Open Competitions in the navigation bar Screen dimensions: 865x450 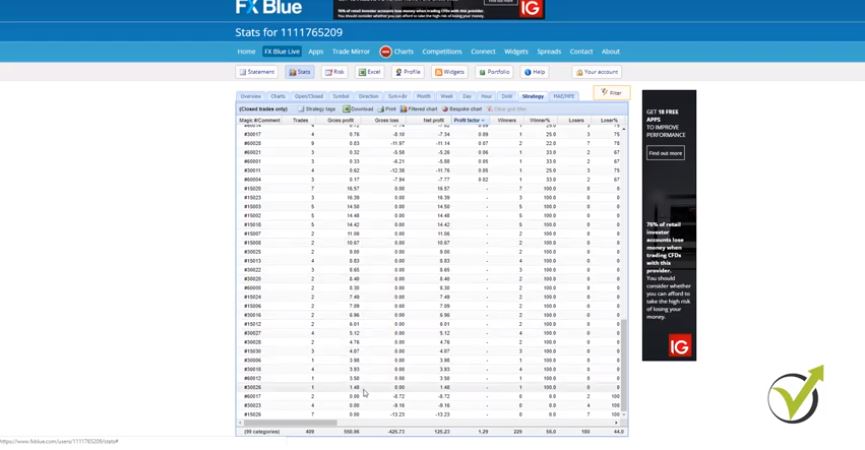(x=442, y=52)
